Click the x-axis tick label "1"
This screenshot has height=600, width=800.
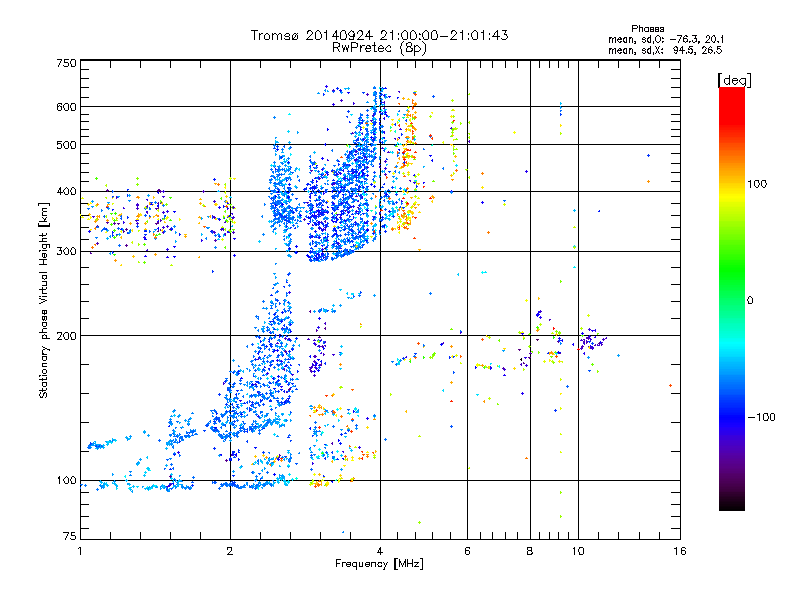80,551
